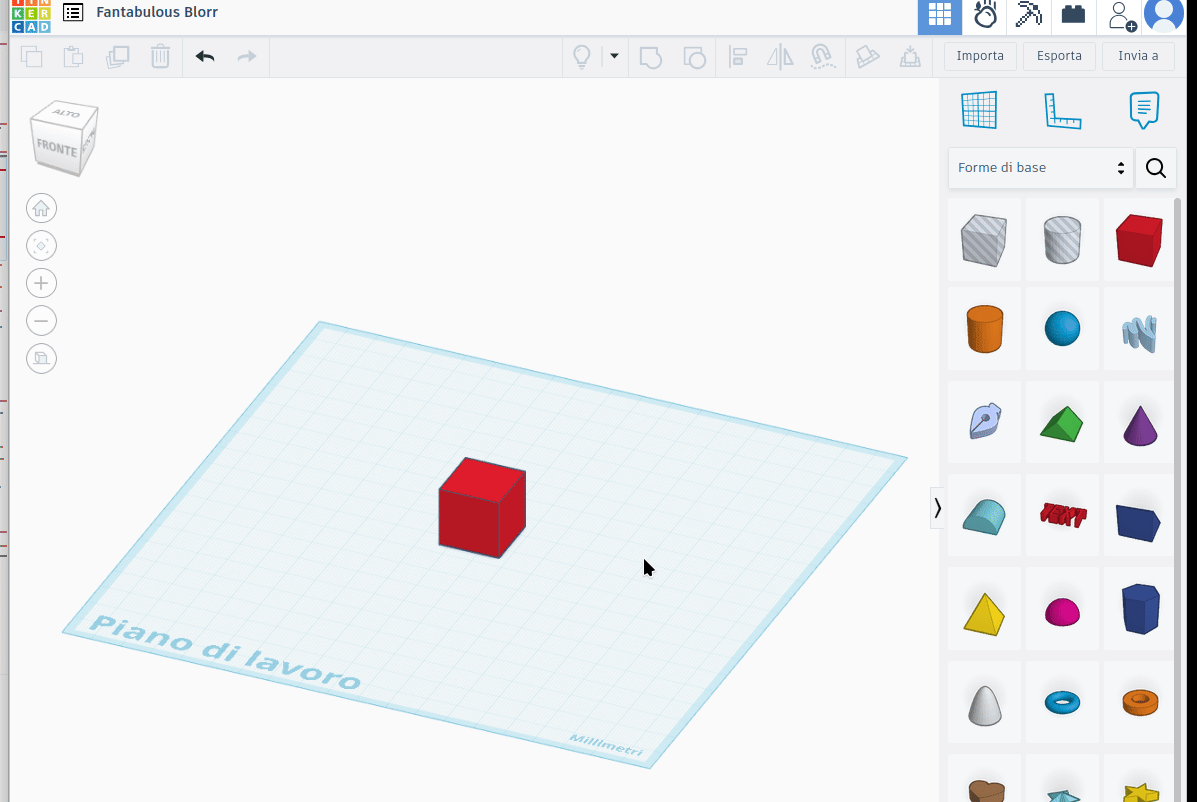Expand the dropdown arrow beside the light bulb
Viewport: 1197px width, 802px height.
[614, 56]
